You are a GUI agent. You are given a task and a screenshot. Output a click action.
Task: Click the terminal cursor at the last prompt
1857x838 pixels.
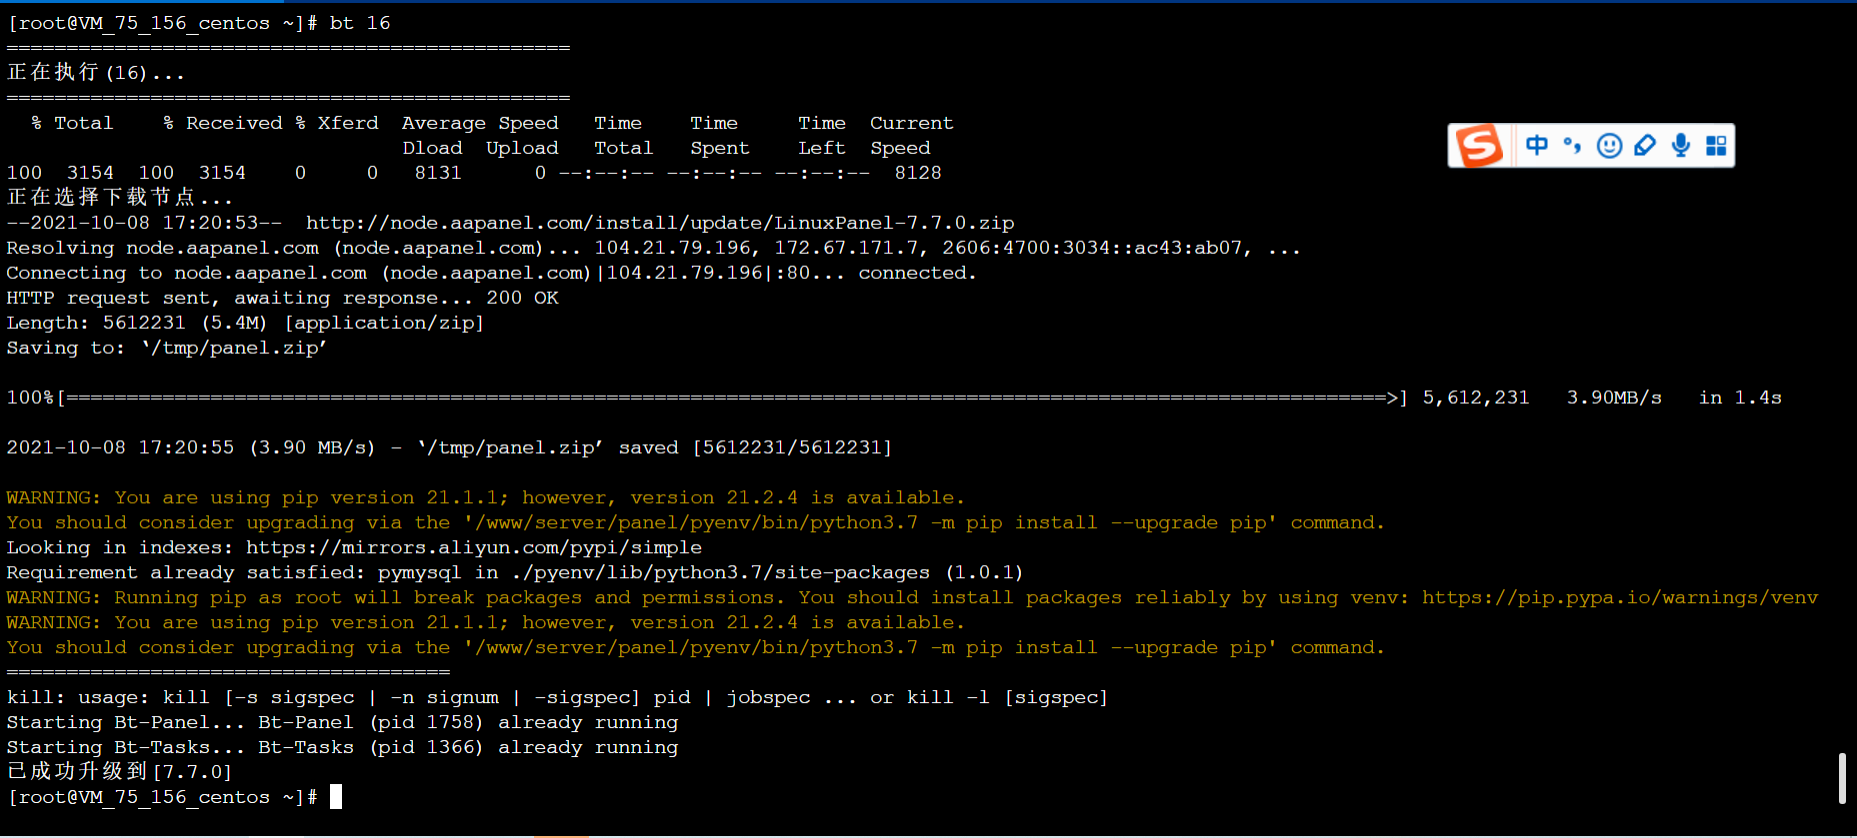(x=336, y=797)
